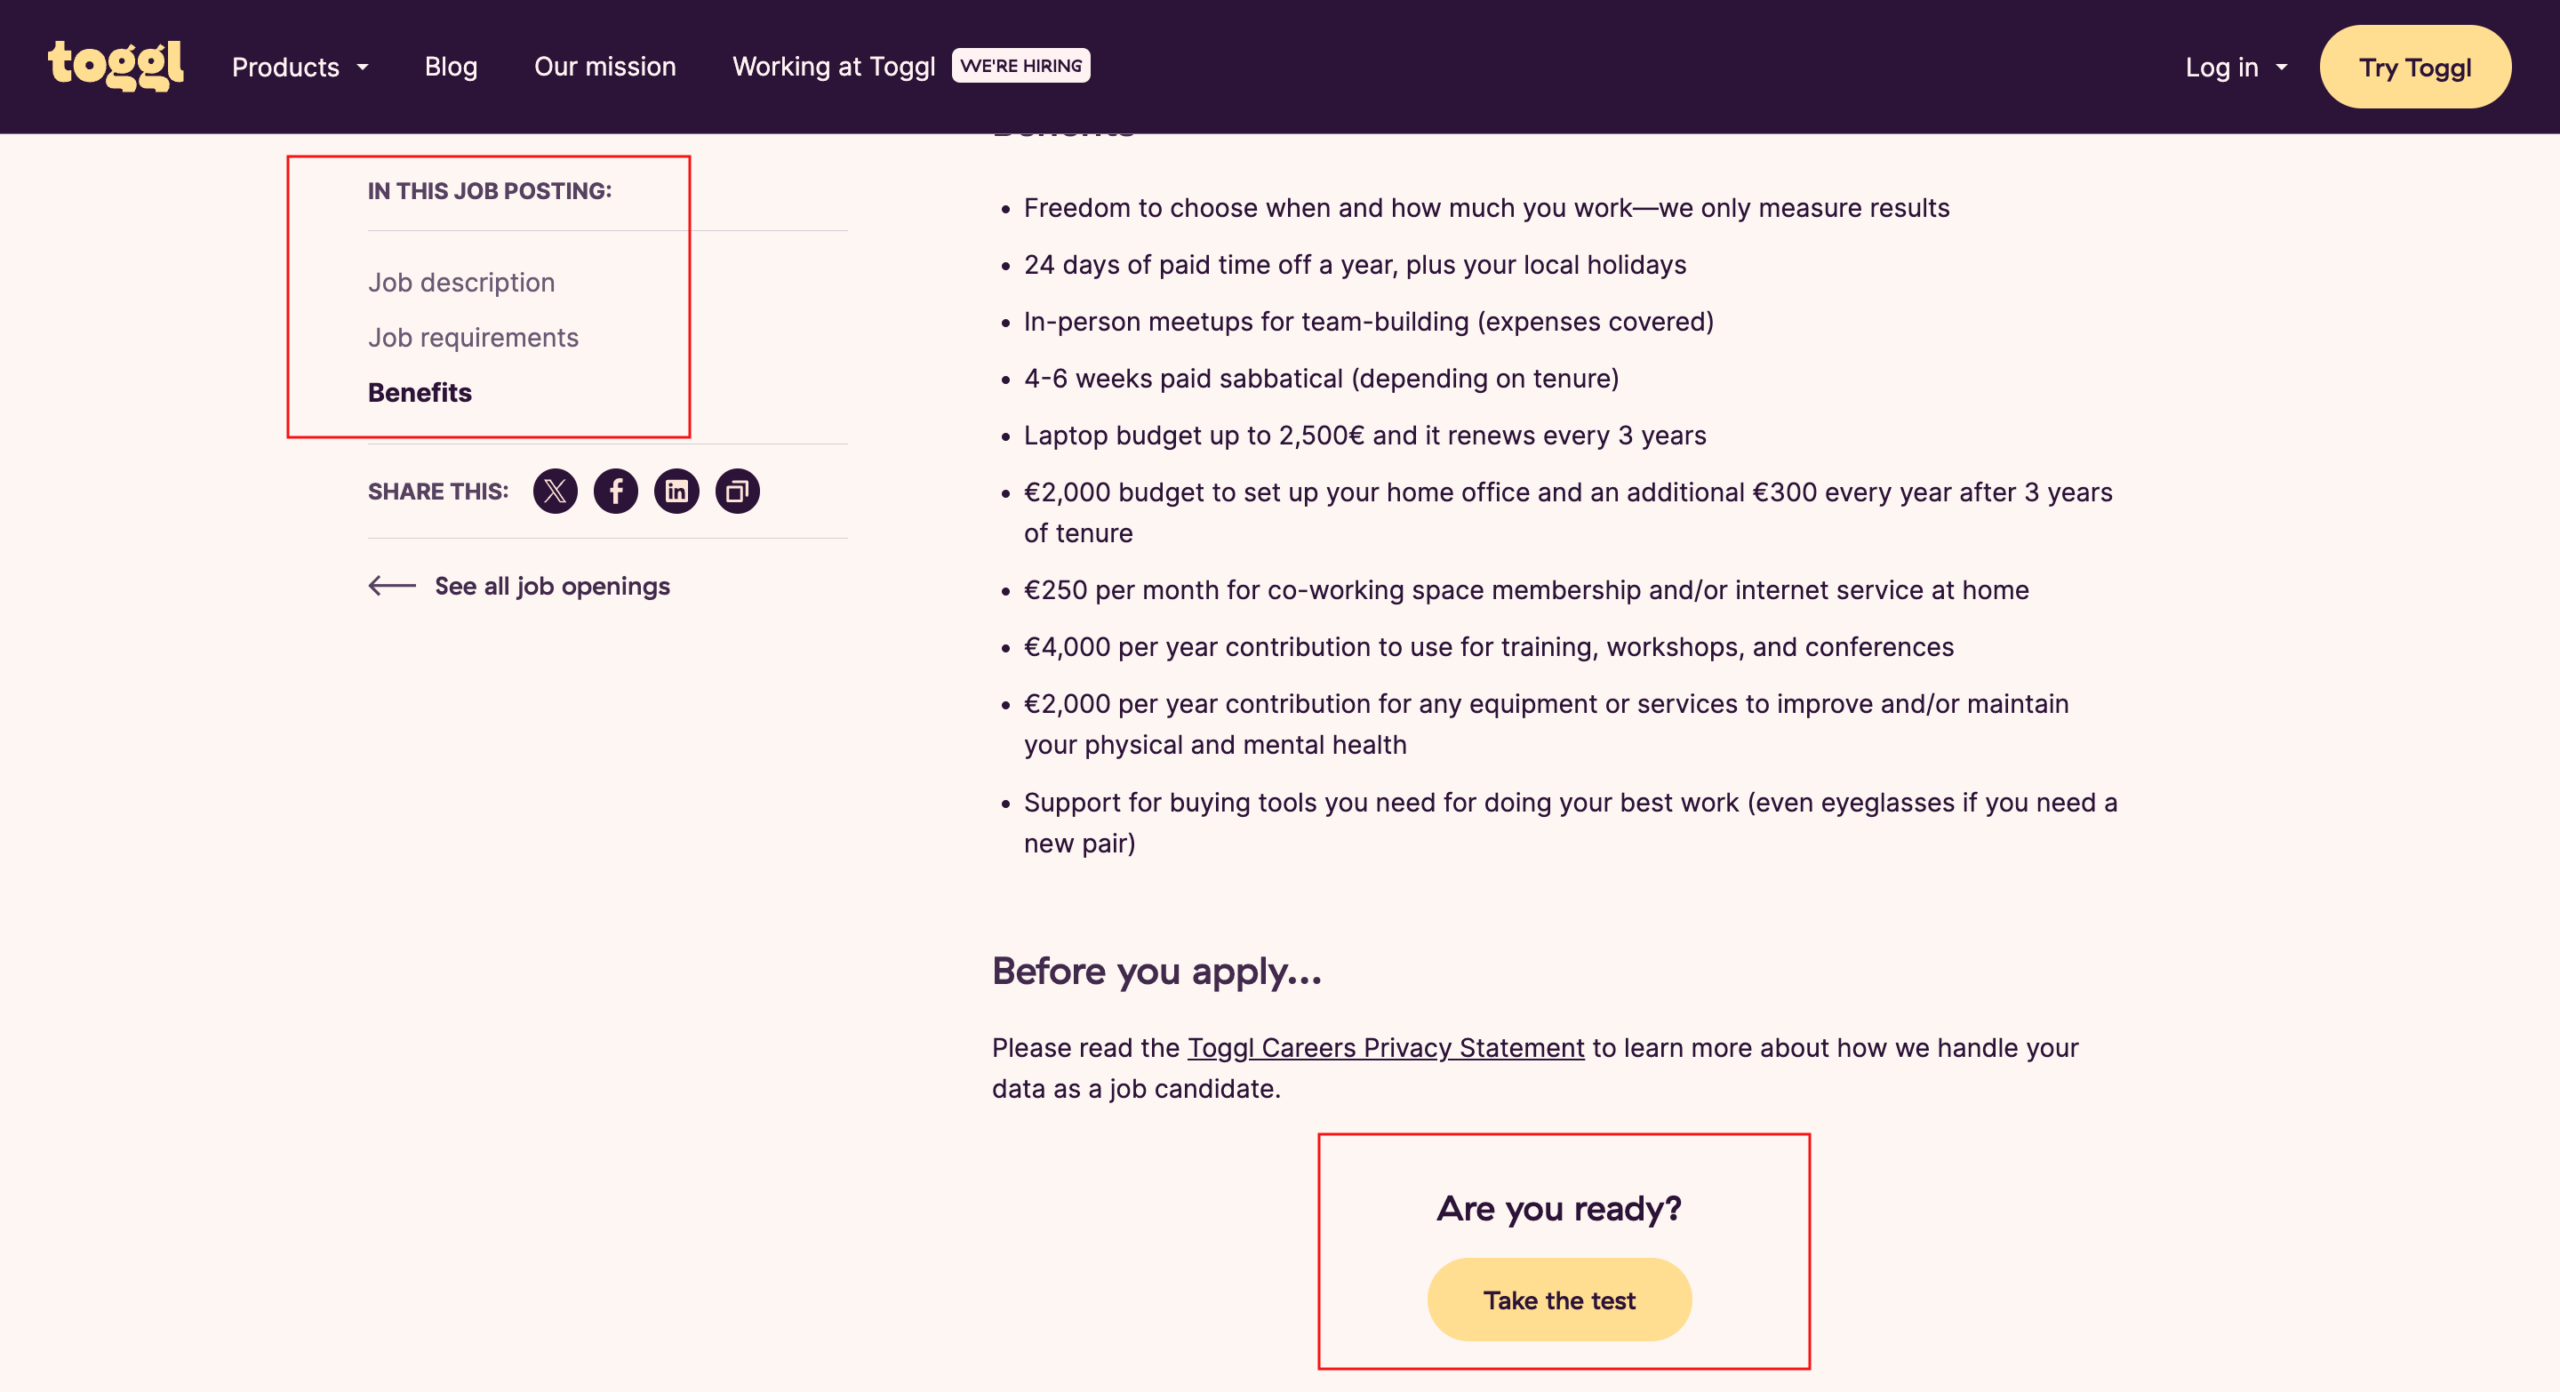
Task: Open Working at Toggl page
Action: coord(833,67)
